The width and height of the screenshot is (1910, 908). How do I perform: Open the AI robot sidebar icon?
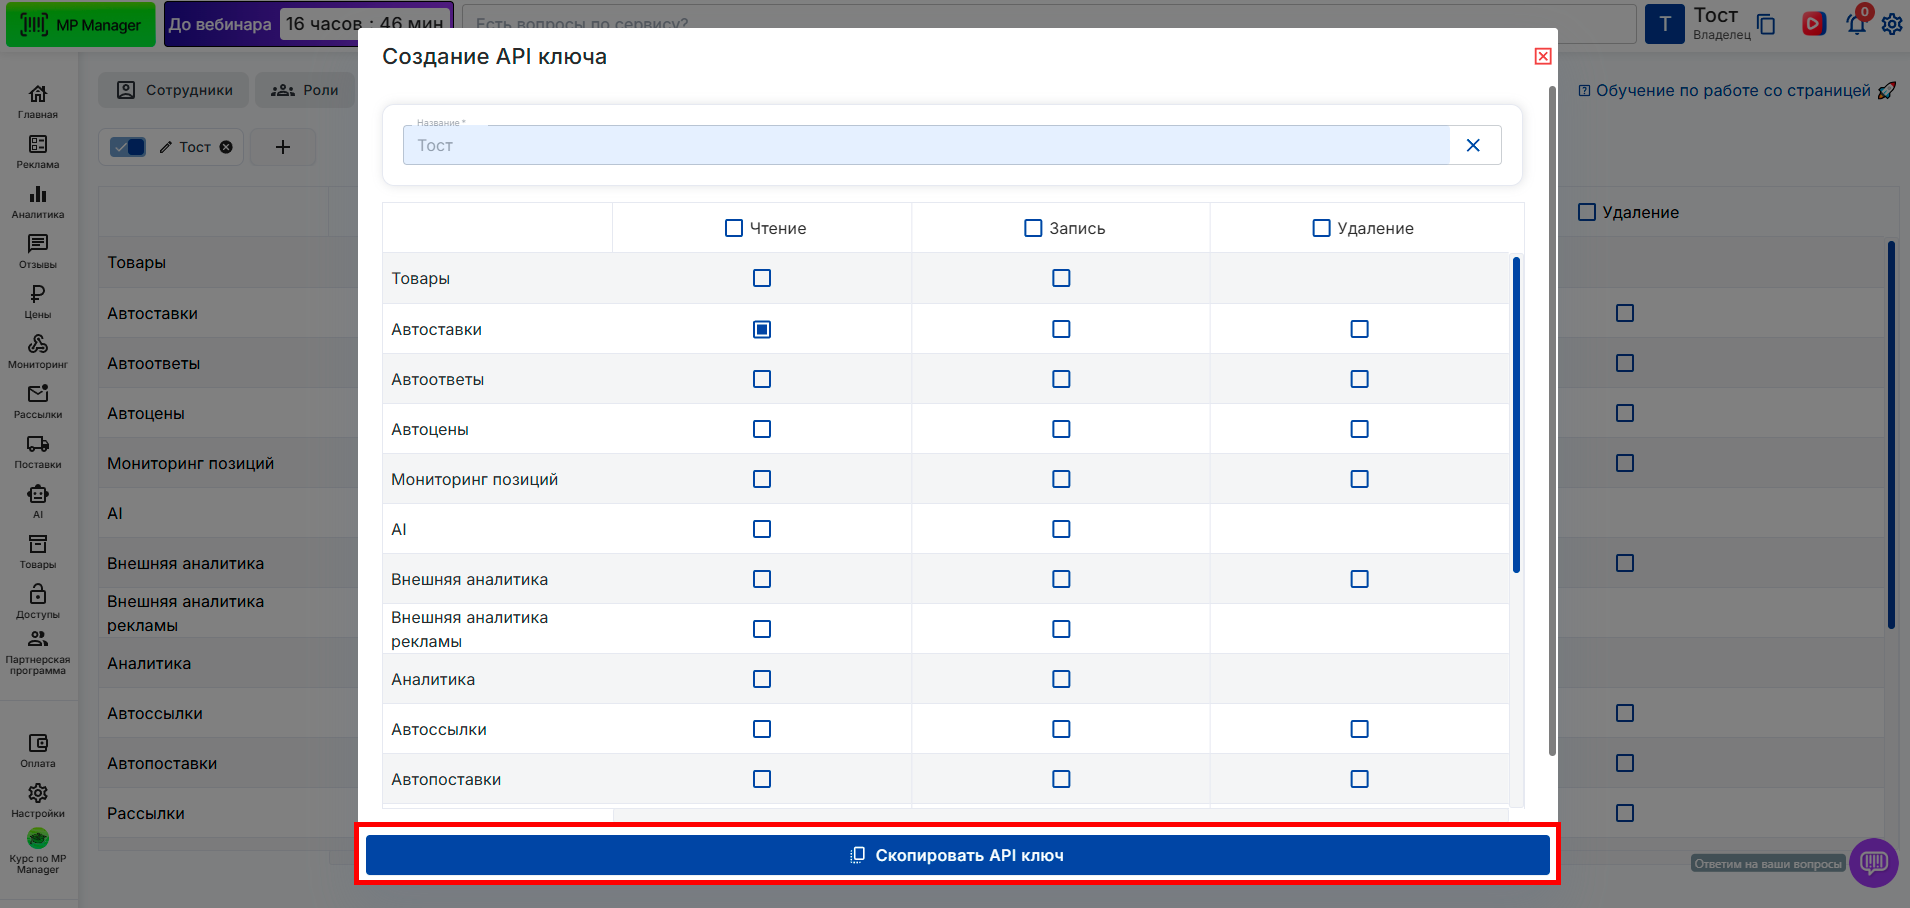[38, 501]
